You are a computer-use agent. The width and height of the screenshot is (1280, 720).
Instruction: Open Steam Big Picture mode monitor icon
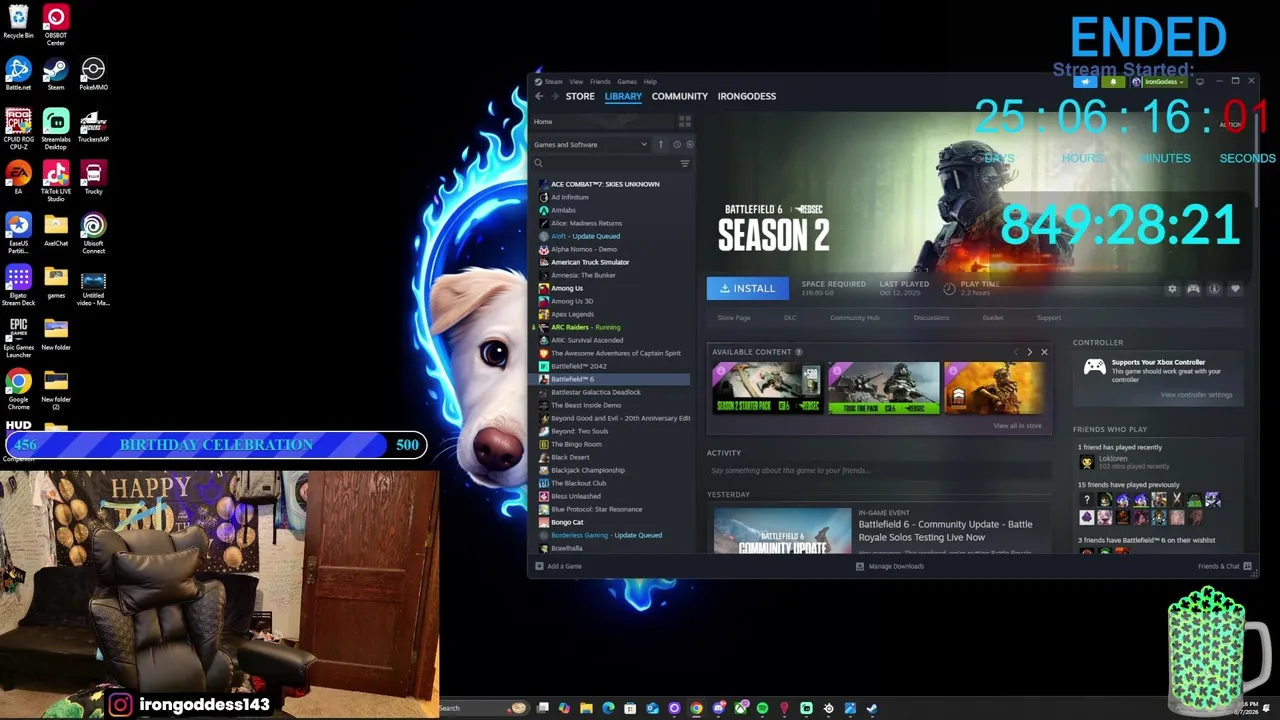tap(1200, 82)
